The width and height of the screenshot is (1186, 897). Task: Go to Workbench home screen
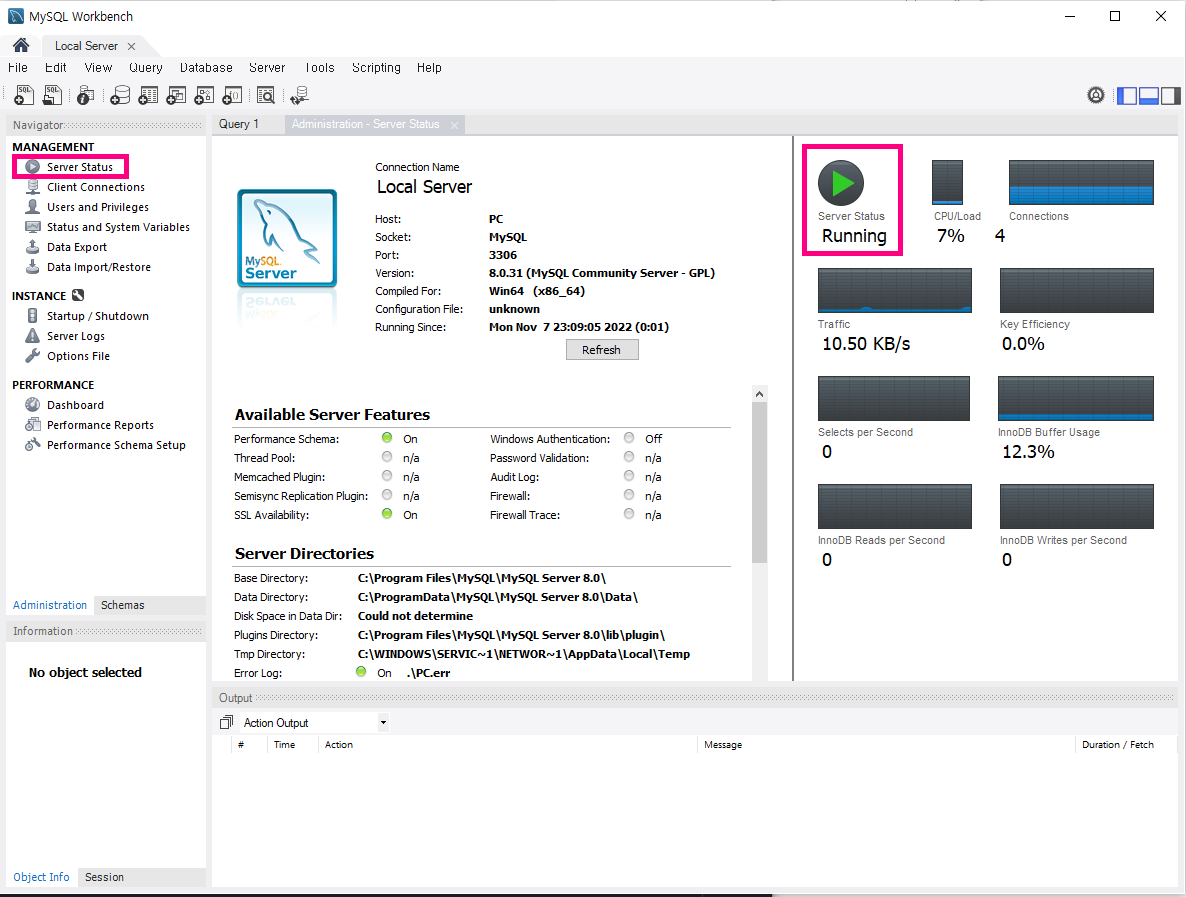pos(21,45)
